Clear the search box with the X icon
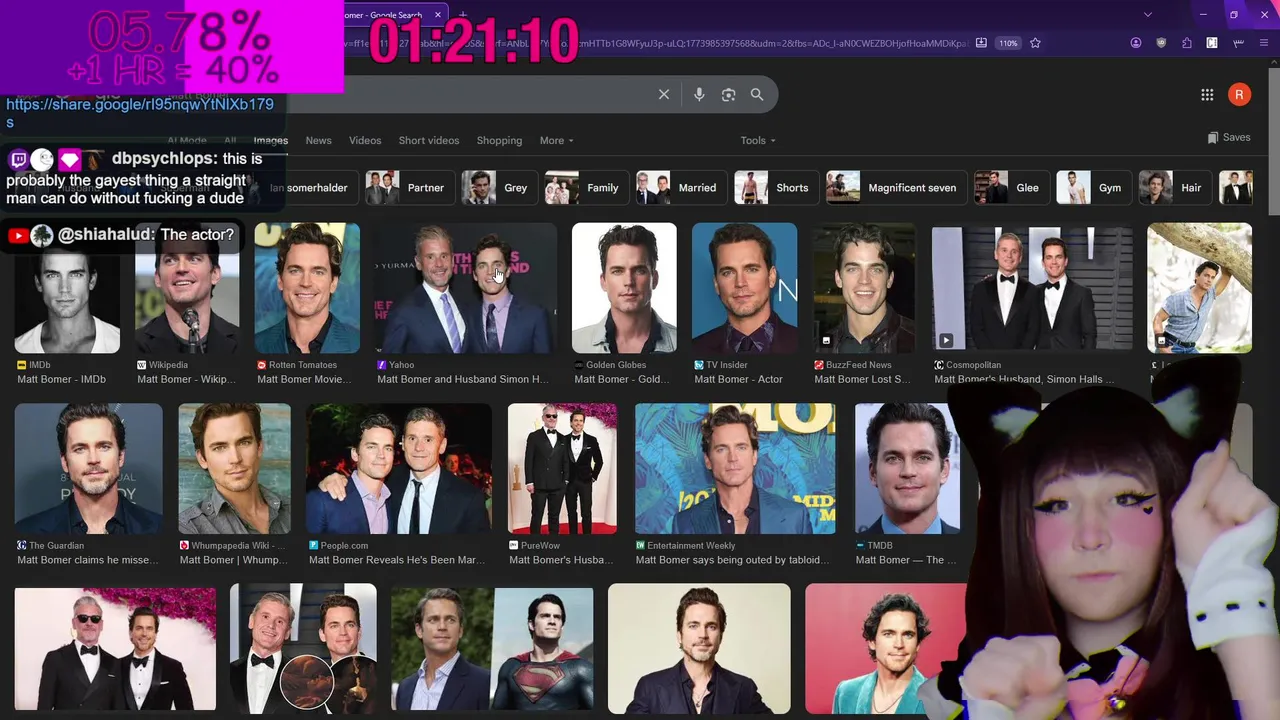The width and height of the screenshot is (1280, 720). [664, 94]
